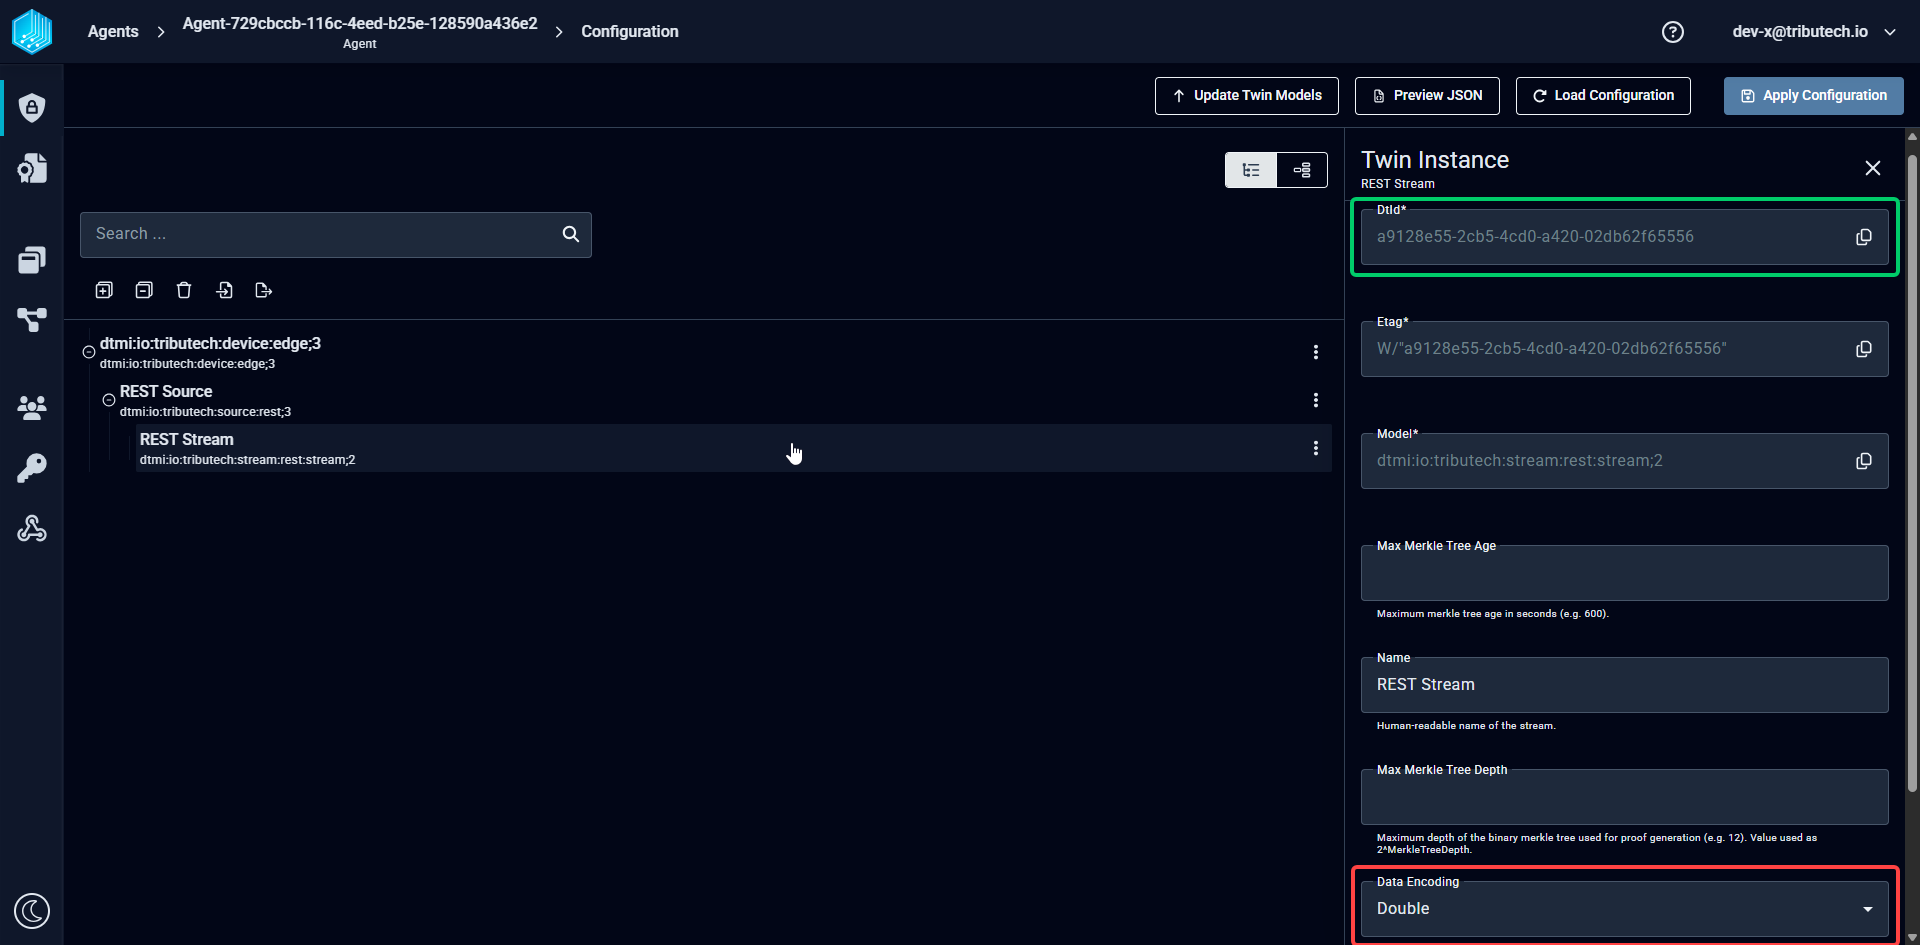This screenshot has width=1920, height=945.
Task: Select REST Stream tree row
Action: pos(733,448)
